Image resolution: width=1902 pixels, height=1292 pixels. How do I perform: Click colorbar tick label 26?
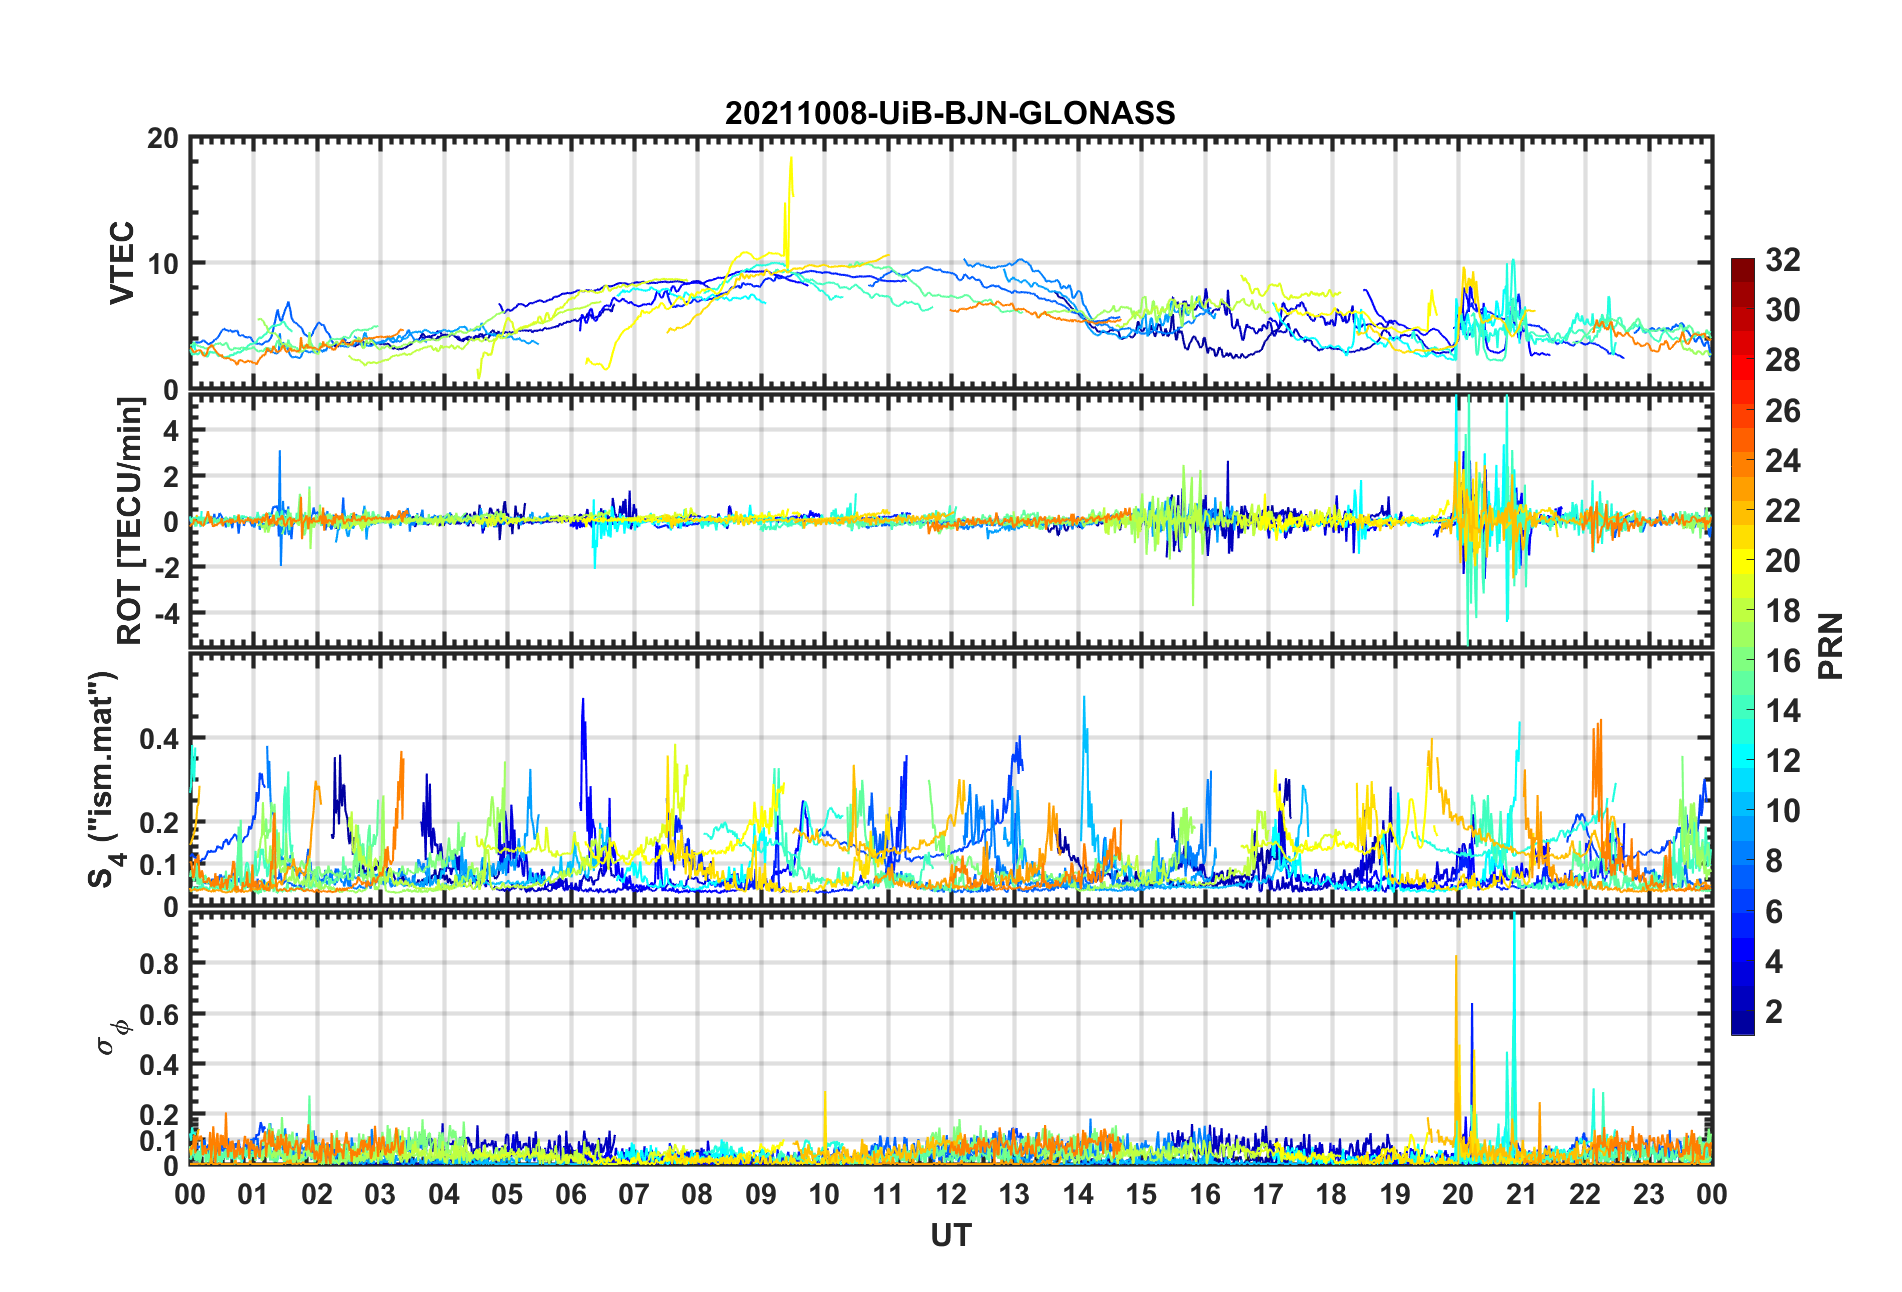1782,410
